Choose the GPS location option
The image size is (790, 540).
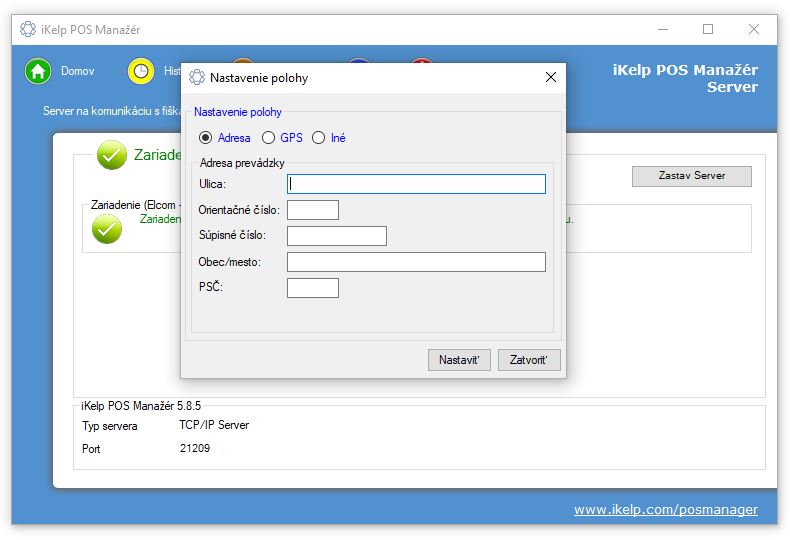[269, 138]
